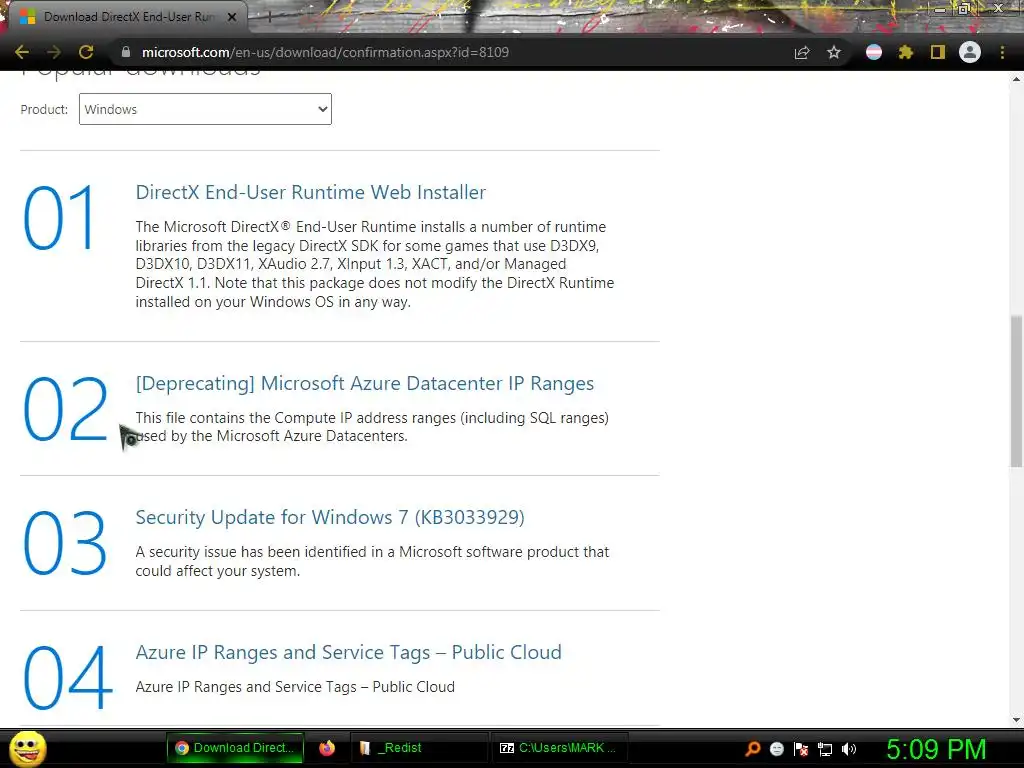Image resolution: width=1024 pixels, height=768 pixels.
Task: Click the big 04 number
Action: pyautogui.click(x=67, y=677)
